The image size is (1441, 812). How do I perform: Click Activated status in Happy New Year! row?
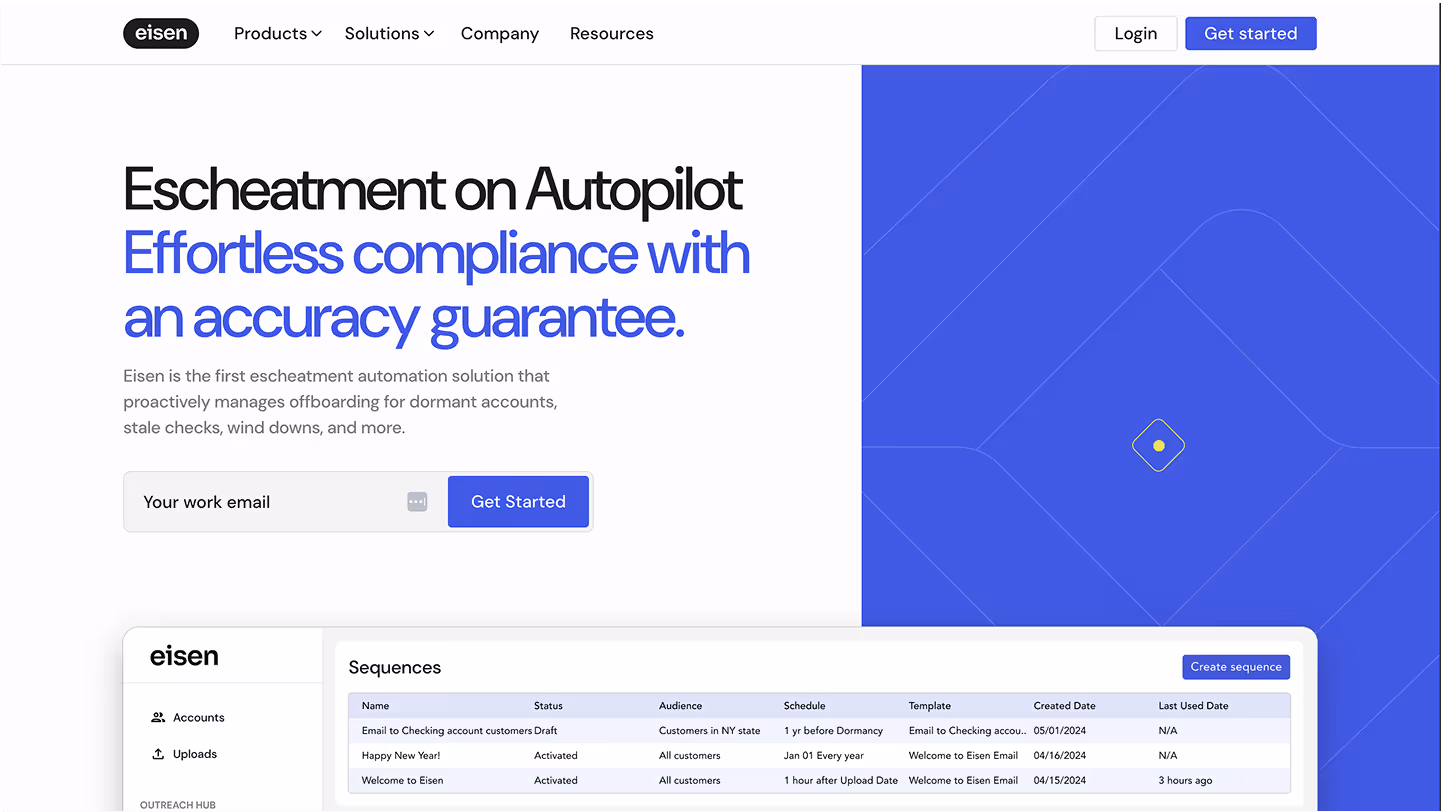pyautogui.click(x=556, y=756)
